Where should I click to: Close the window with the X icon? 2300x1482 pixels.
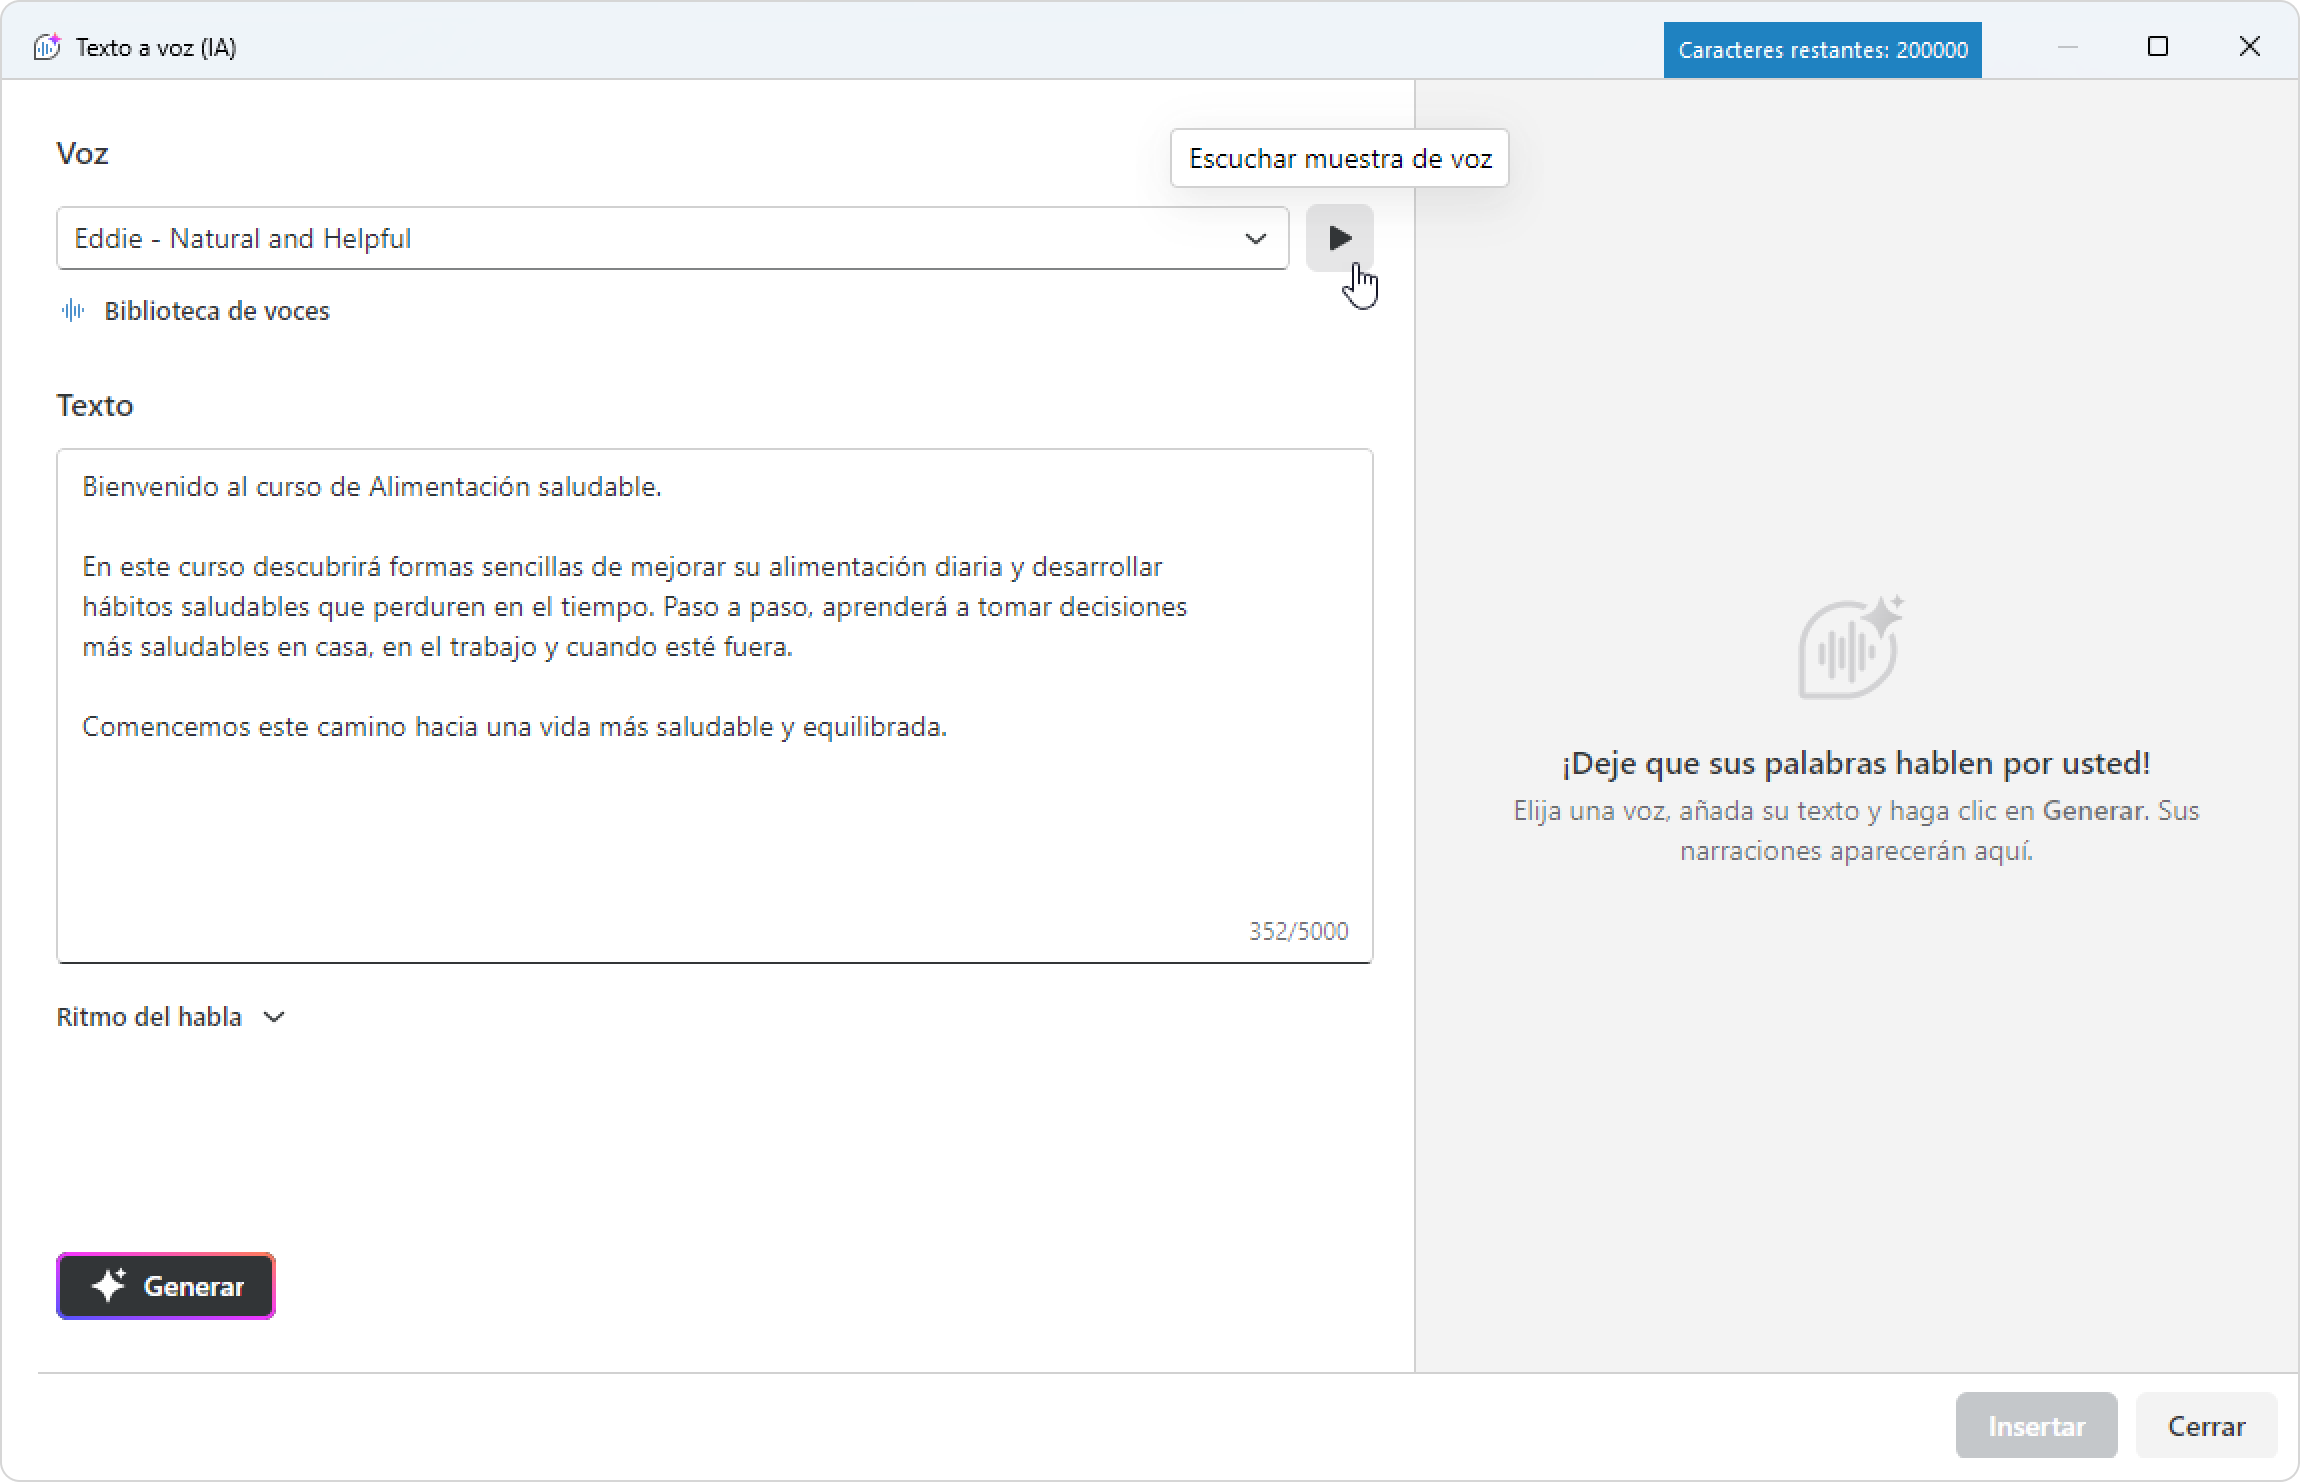point(2249,47)
